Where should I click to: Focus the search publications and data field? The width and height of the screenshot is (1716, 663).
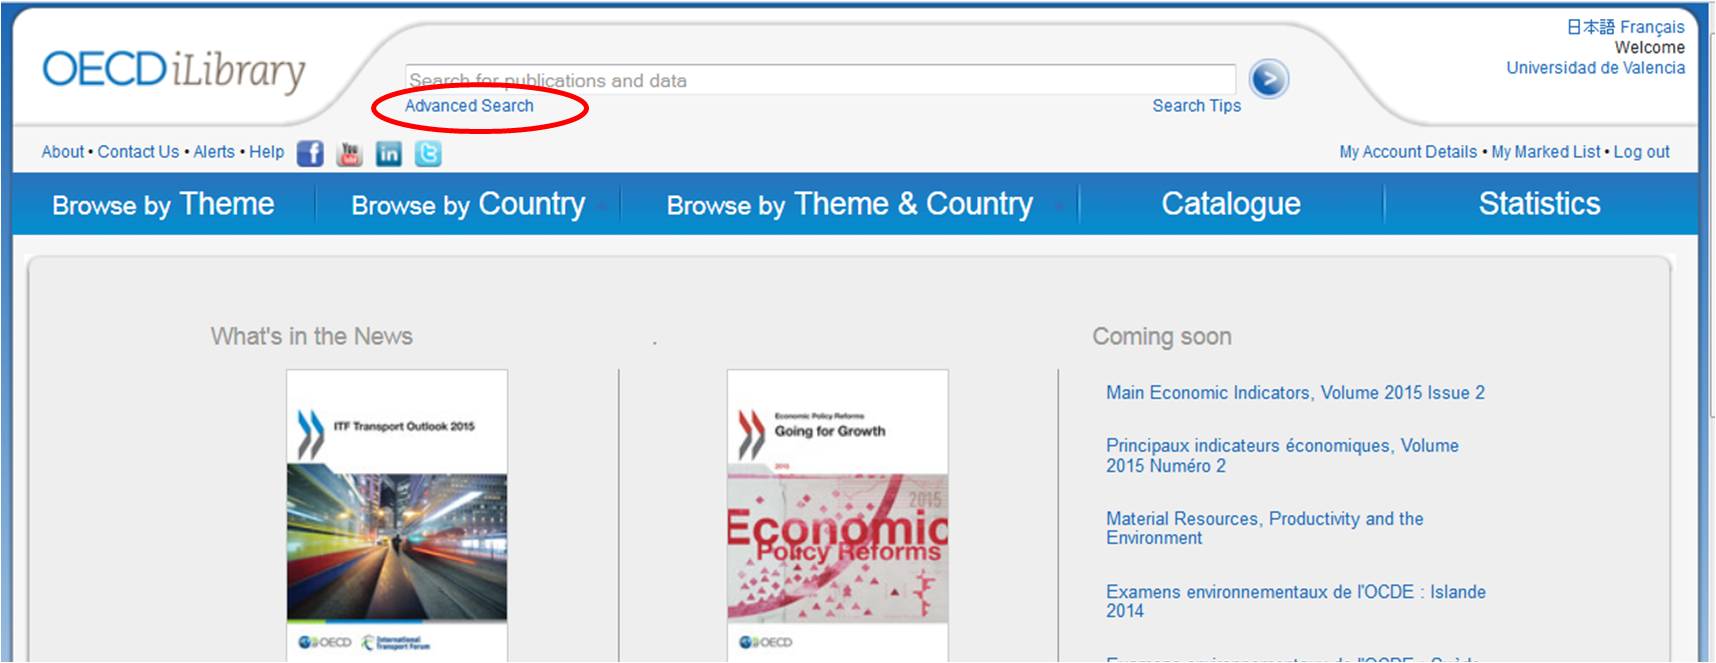click(x=820, y=80)
